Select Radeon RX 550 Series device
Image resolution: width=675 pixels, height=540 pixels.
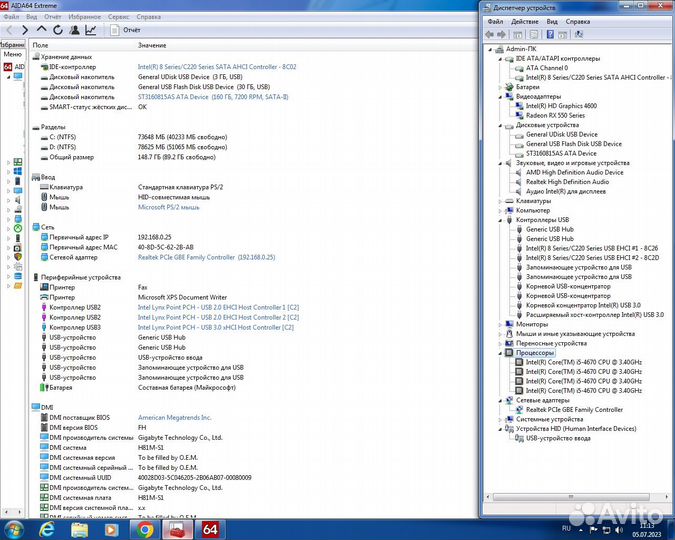tap(555, 115)
